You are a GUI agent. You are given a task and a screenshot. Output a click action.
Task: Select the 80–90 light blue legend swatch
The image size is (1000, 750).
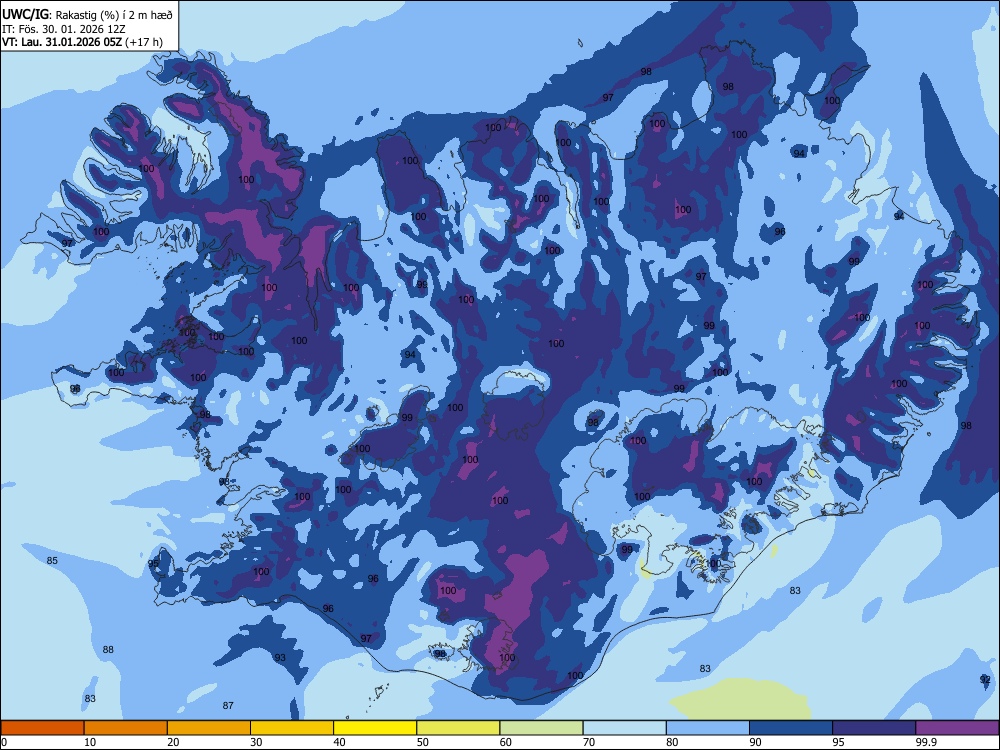(x=708, y=728)
